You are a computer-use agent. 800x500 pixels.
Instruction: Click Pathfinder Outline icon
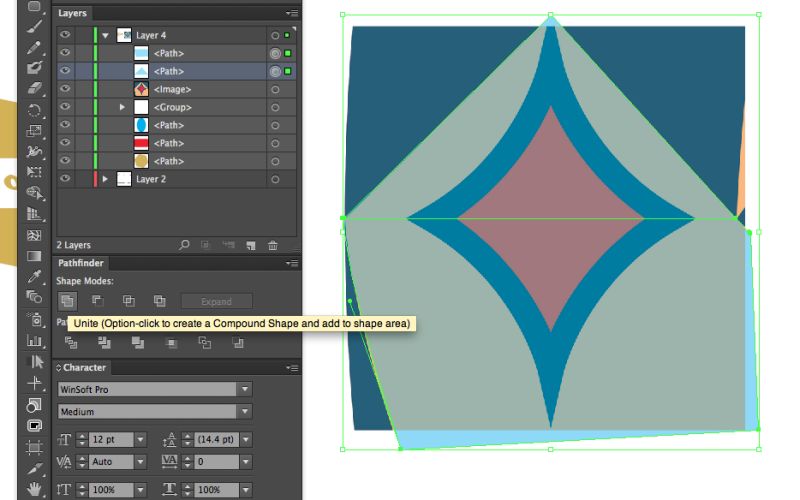(x=205, y=343)
